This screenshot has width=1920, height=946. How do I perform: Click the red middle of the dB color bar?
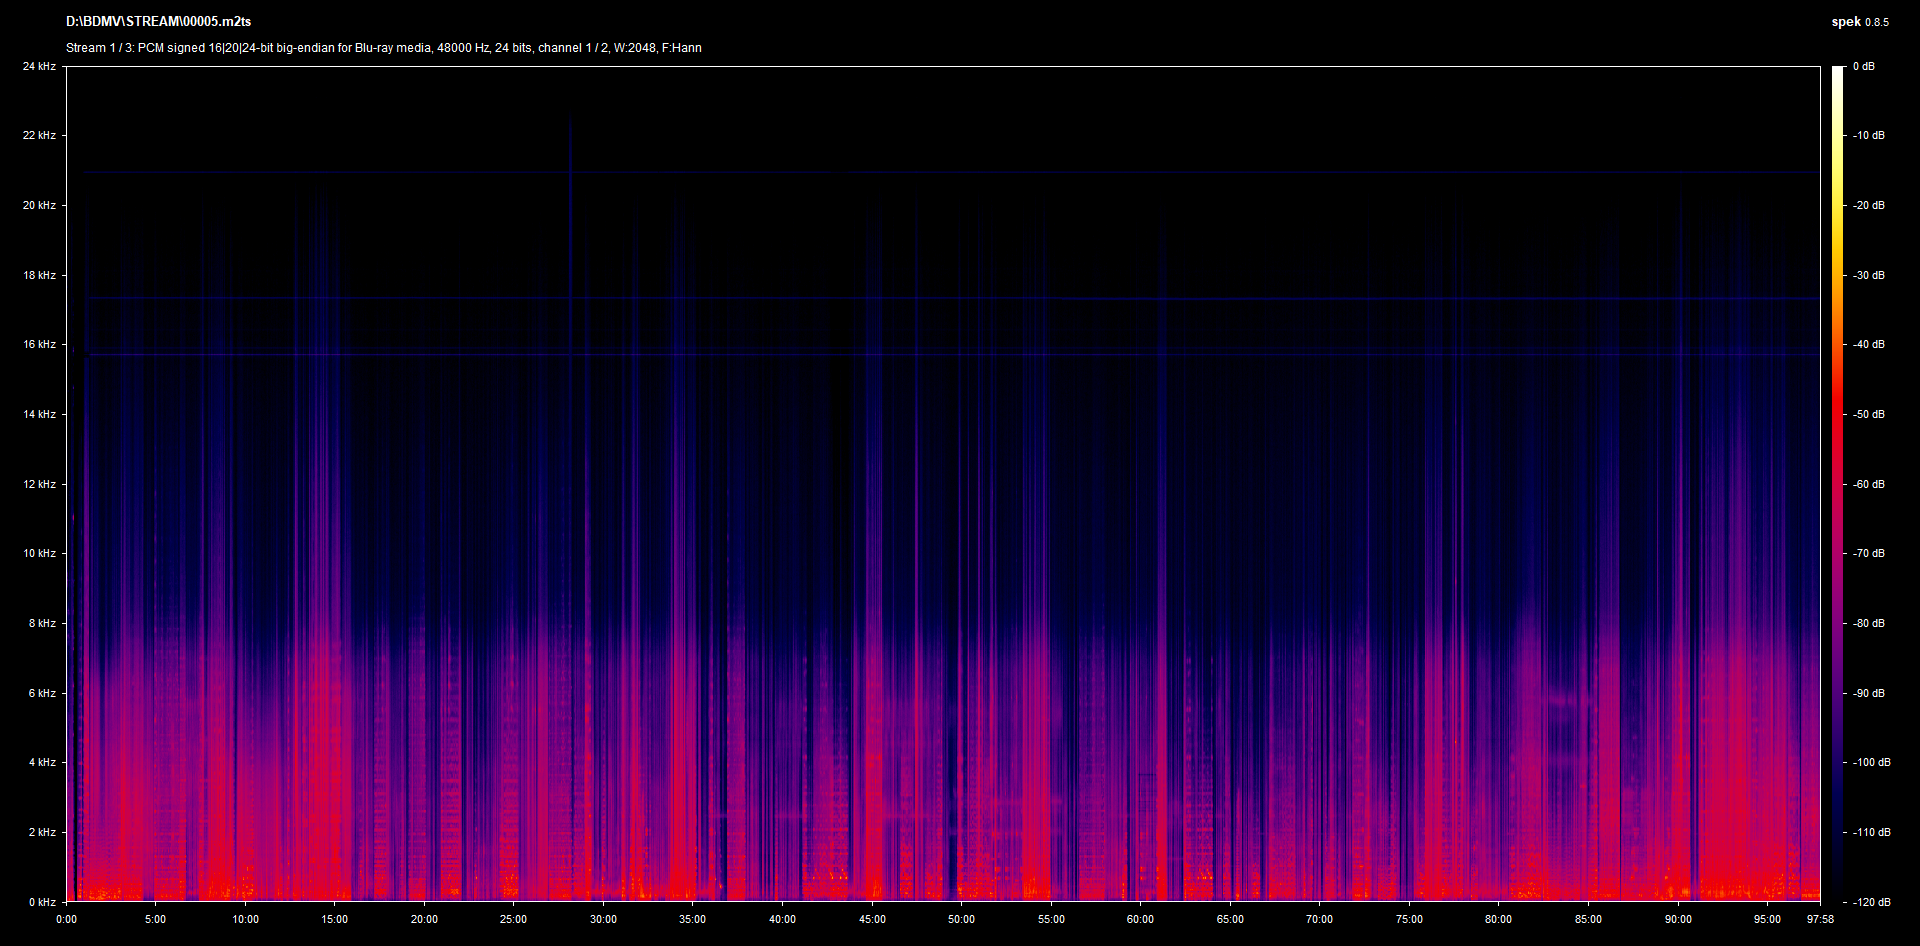1837,420
